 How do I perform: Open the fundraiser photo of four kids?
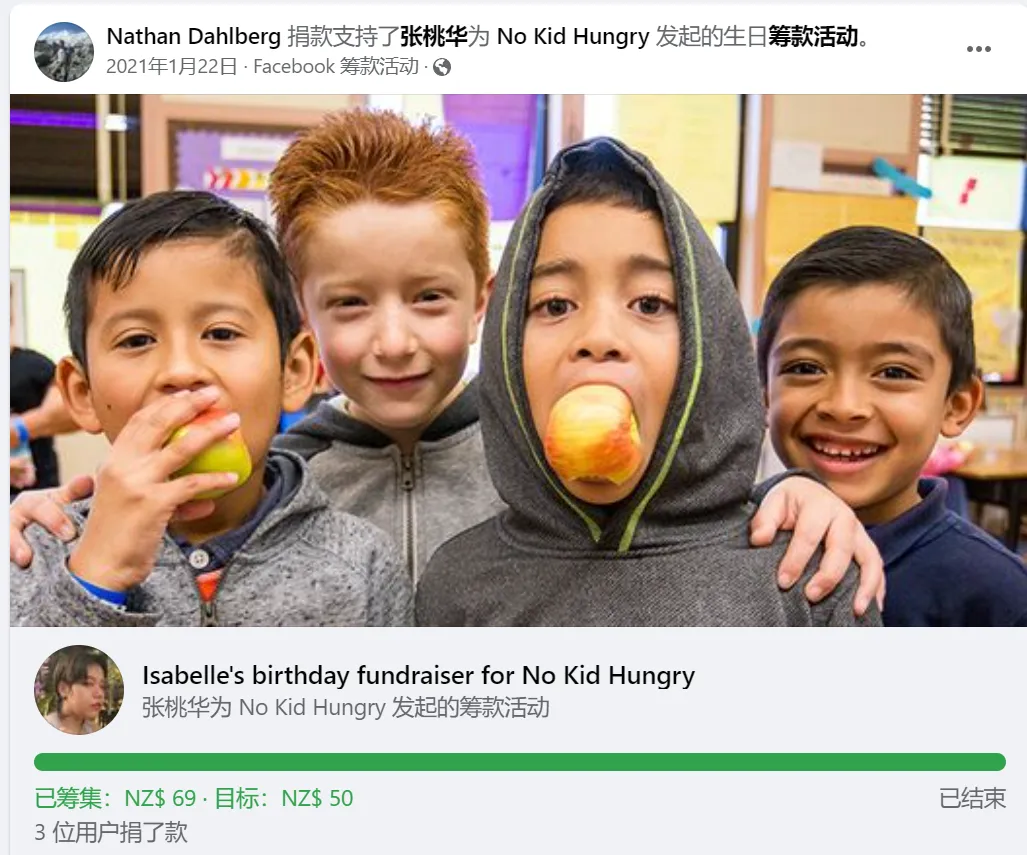tap(518, 360)
